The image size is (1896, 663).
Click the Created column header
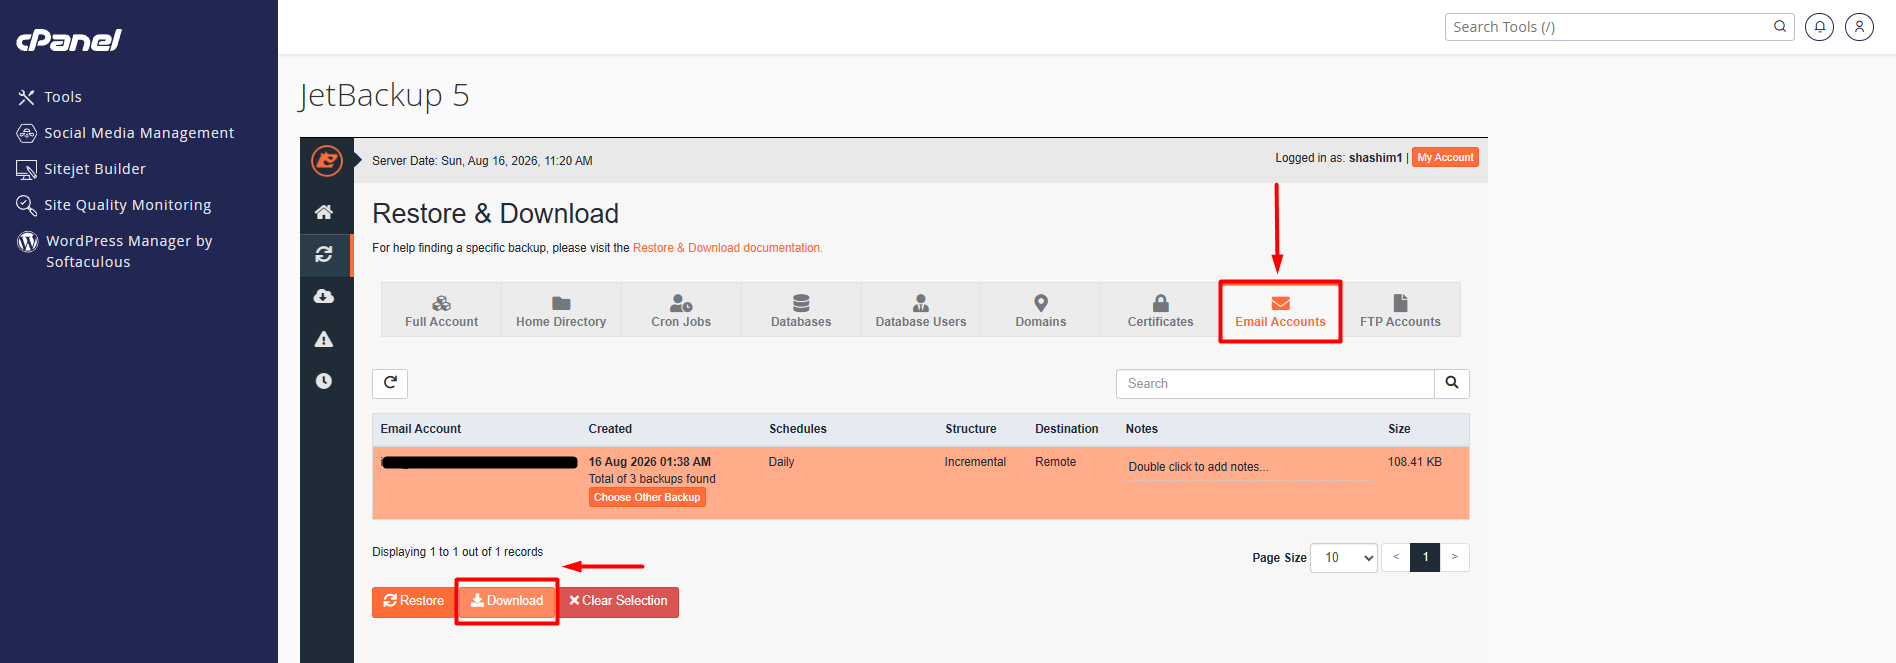pyautogui.click(x=610, y=429)
